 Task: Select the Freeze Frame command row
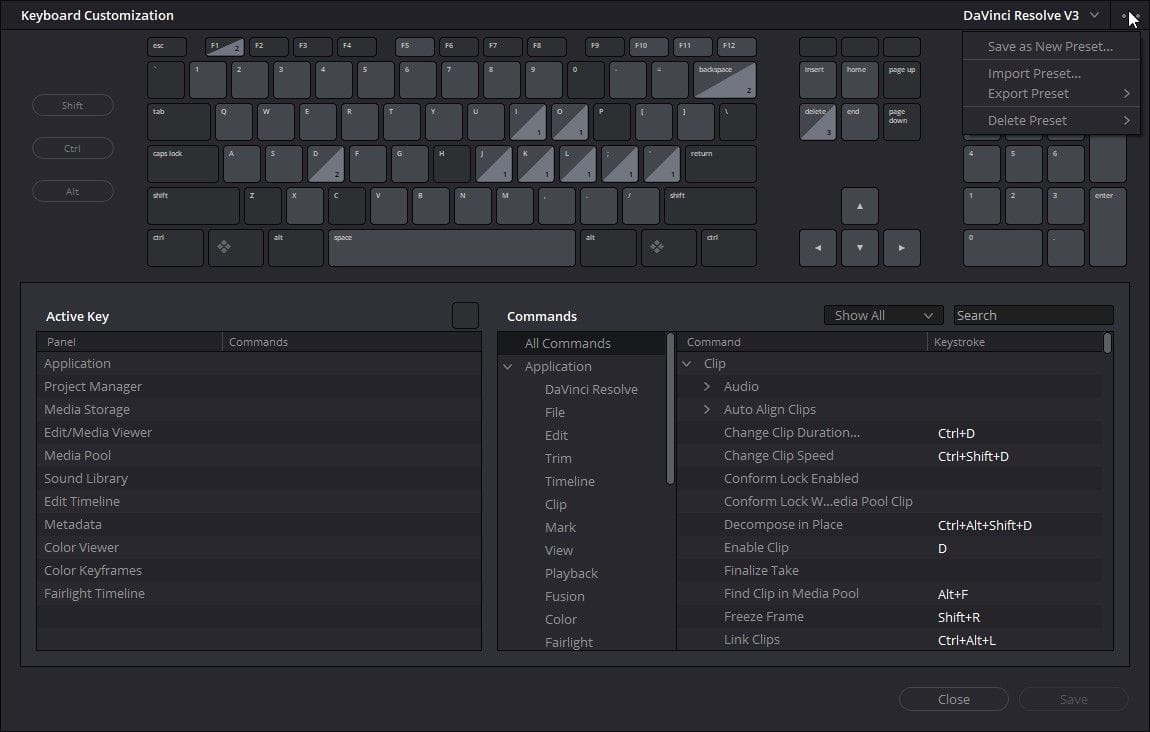pyautogui.click(x=889, y=617)
